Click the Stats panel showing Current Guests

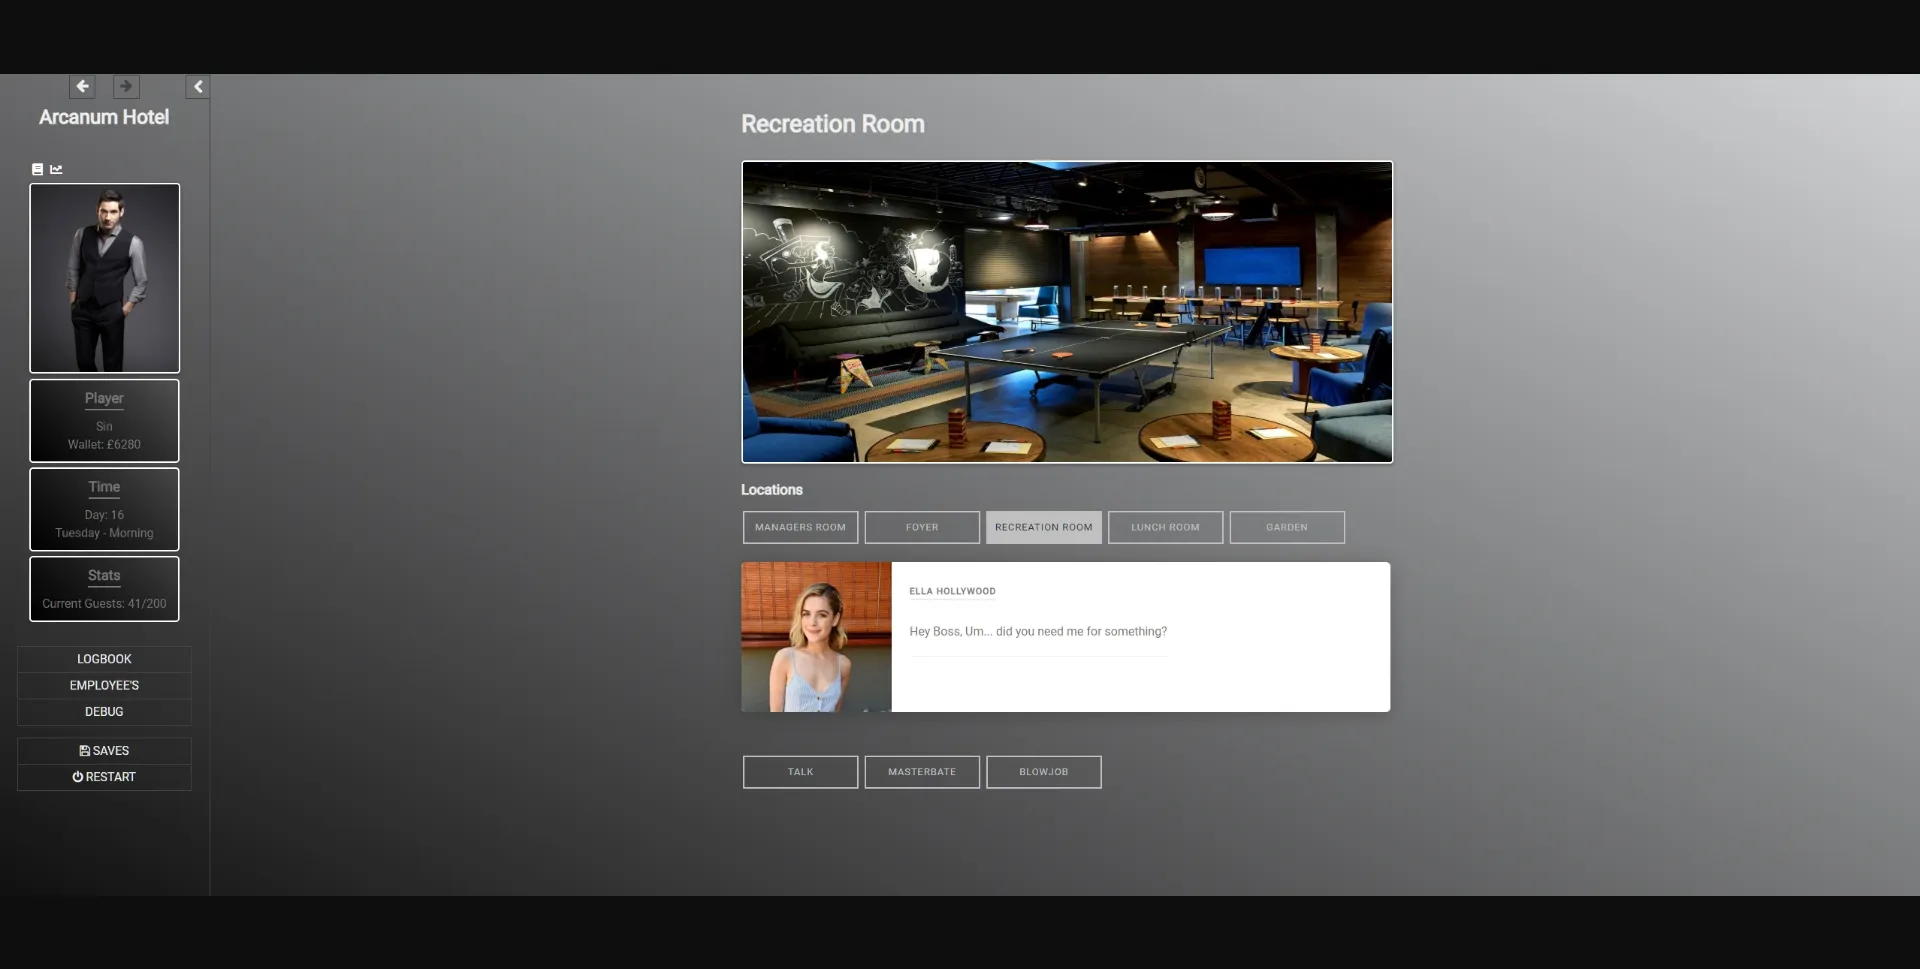coord(105,589)
